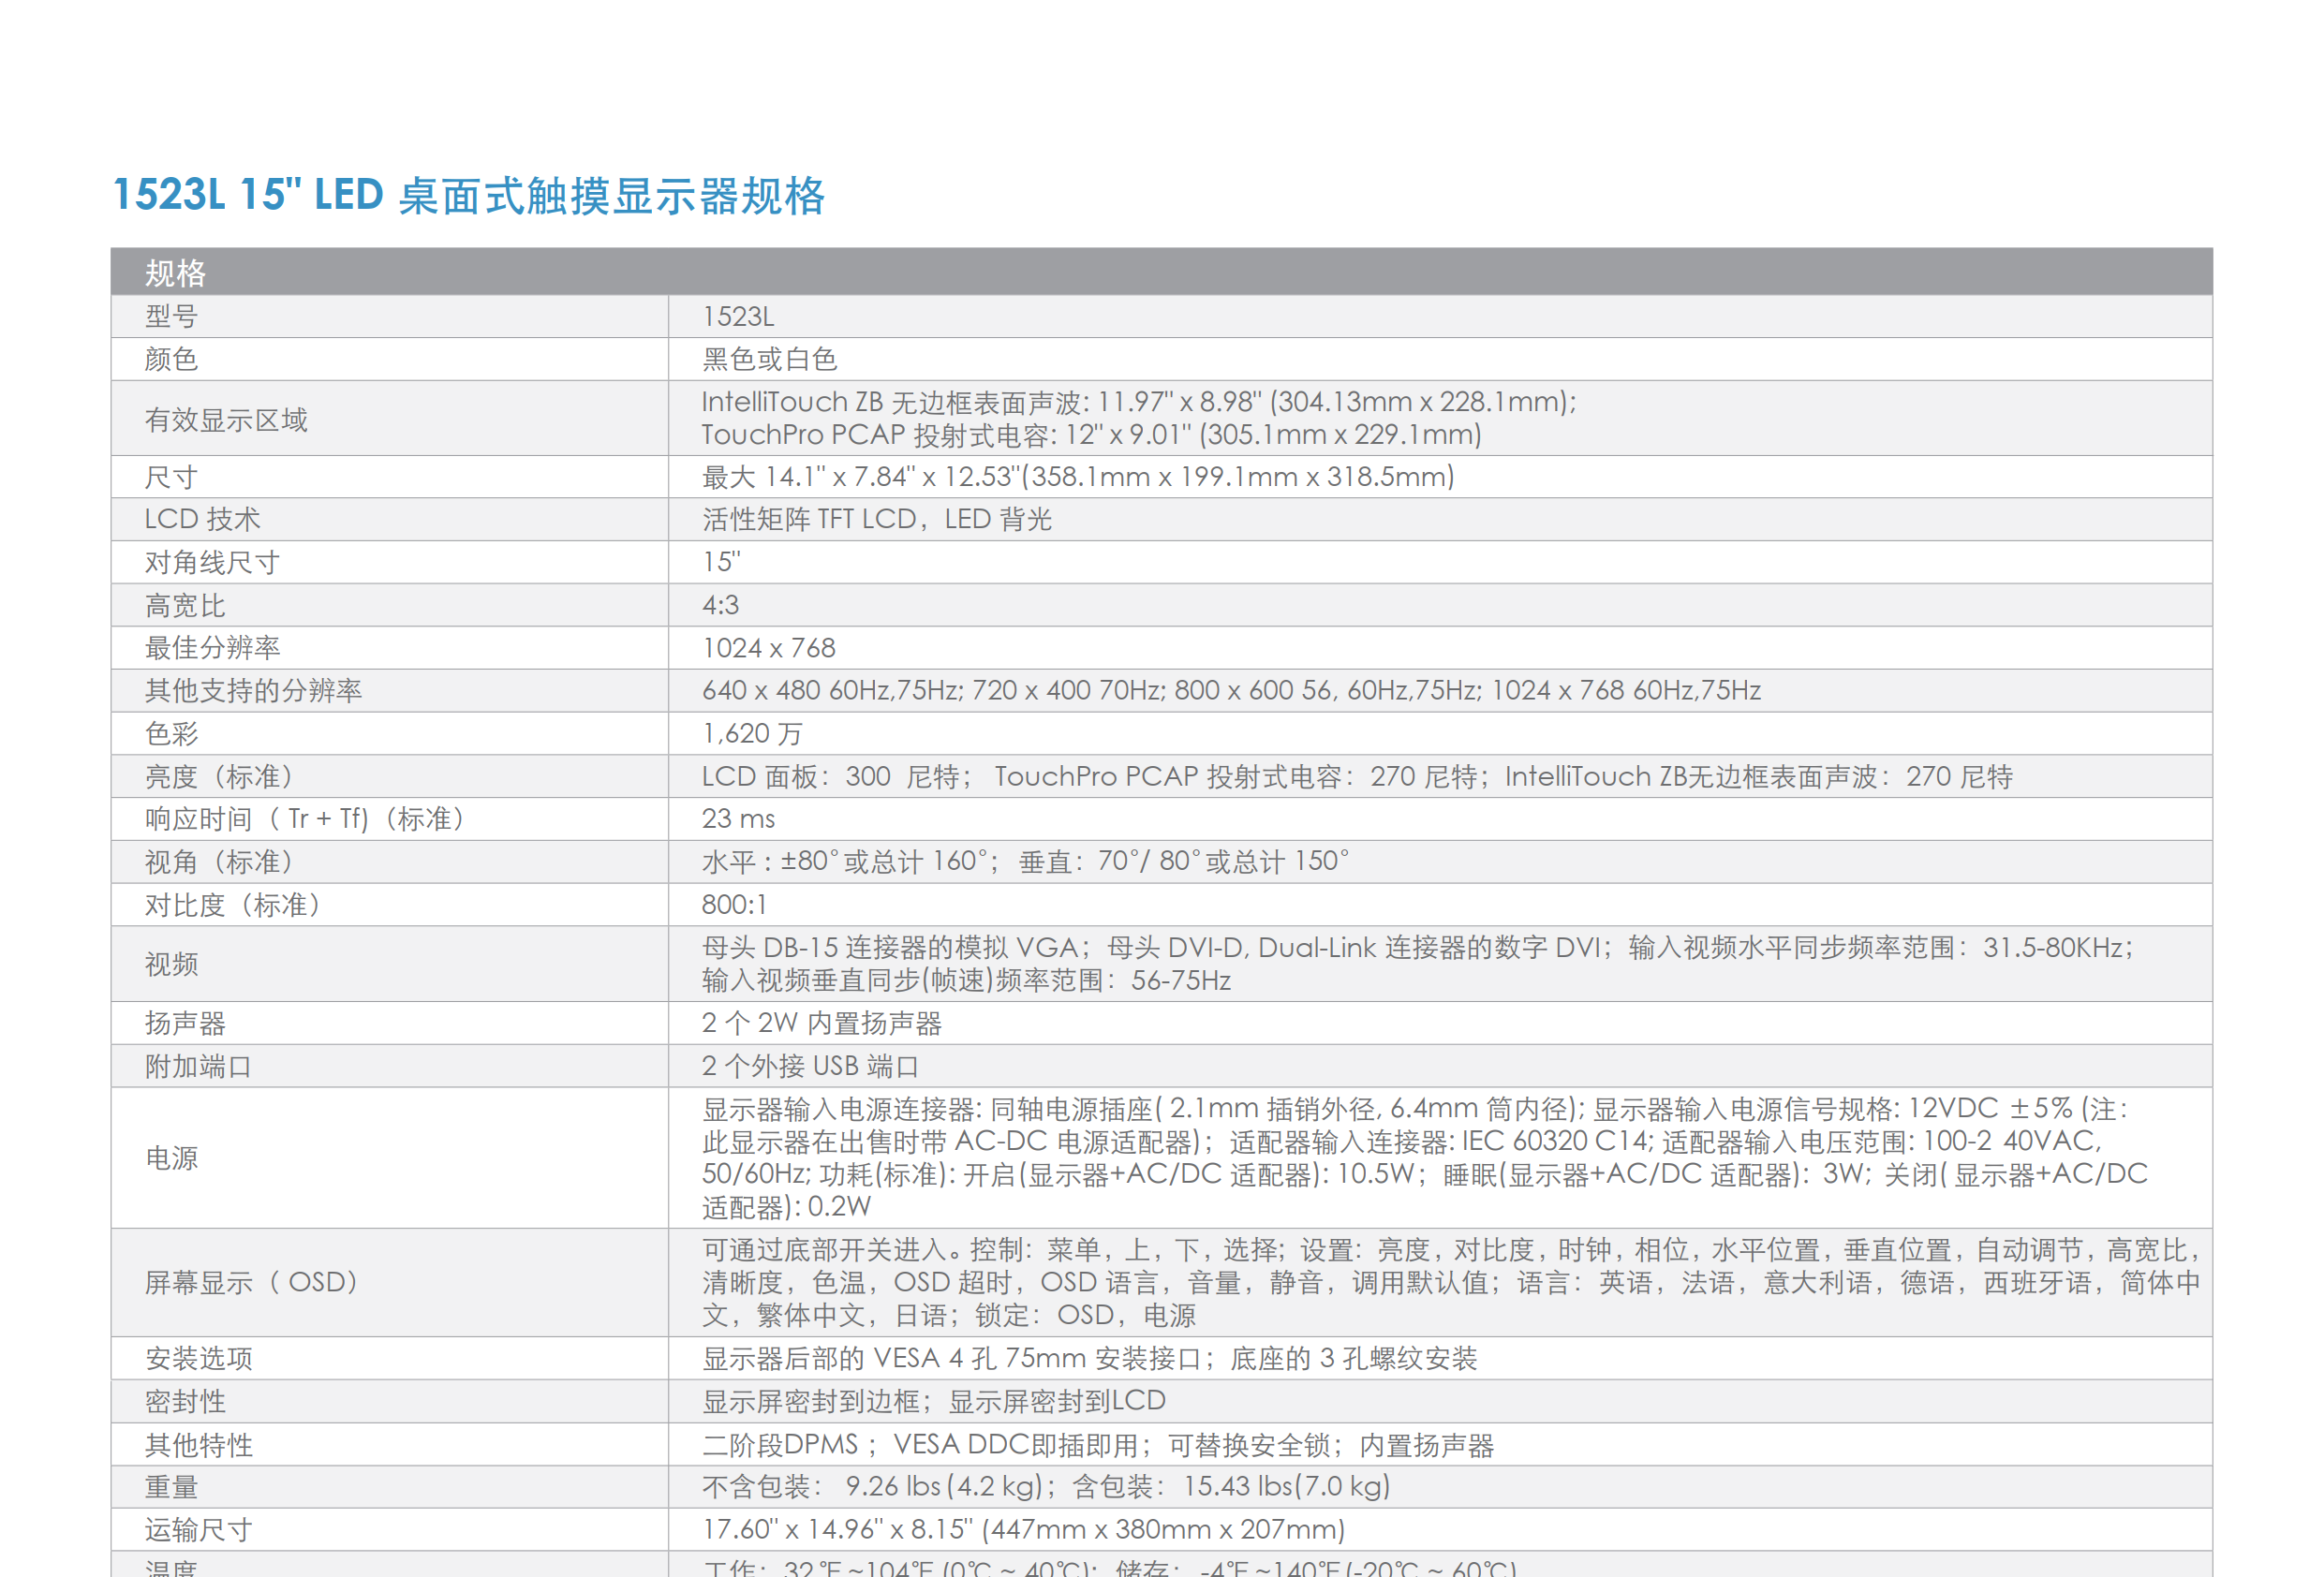Screen dimensions: 2324x1577
Task: Select the '1523L' model value cell
Action: click(x=738, y=316)
